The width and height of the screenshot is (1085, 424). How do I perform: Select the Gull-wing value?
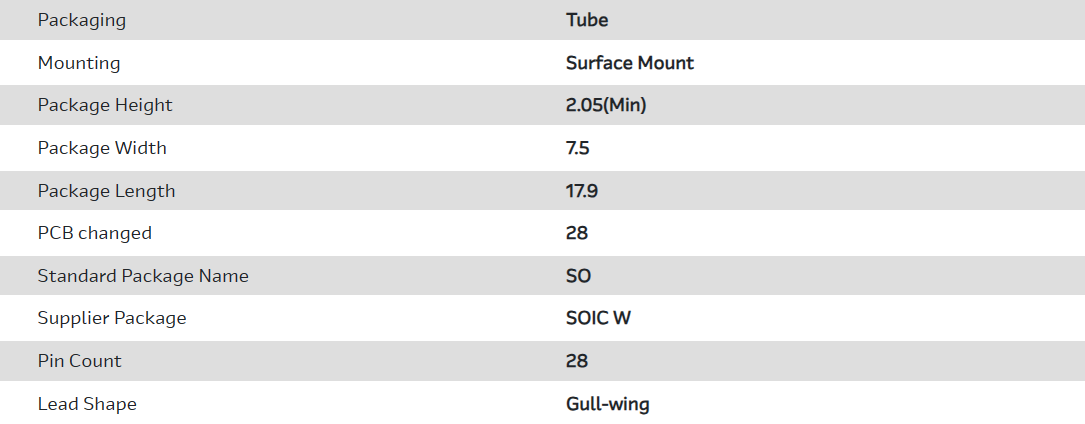[x=608, y=404]
